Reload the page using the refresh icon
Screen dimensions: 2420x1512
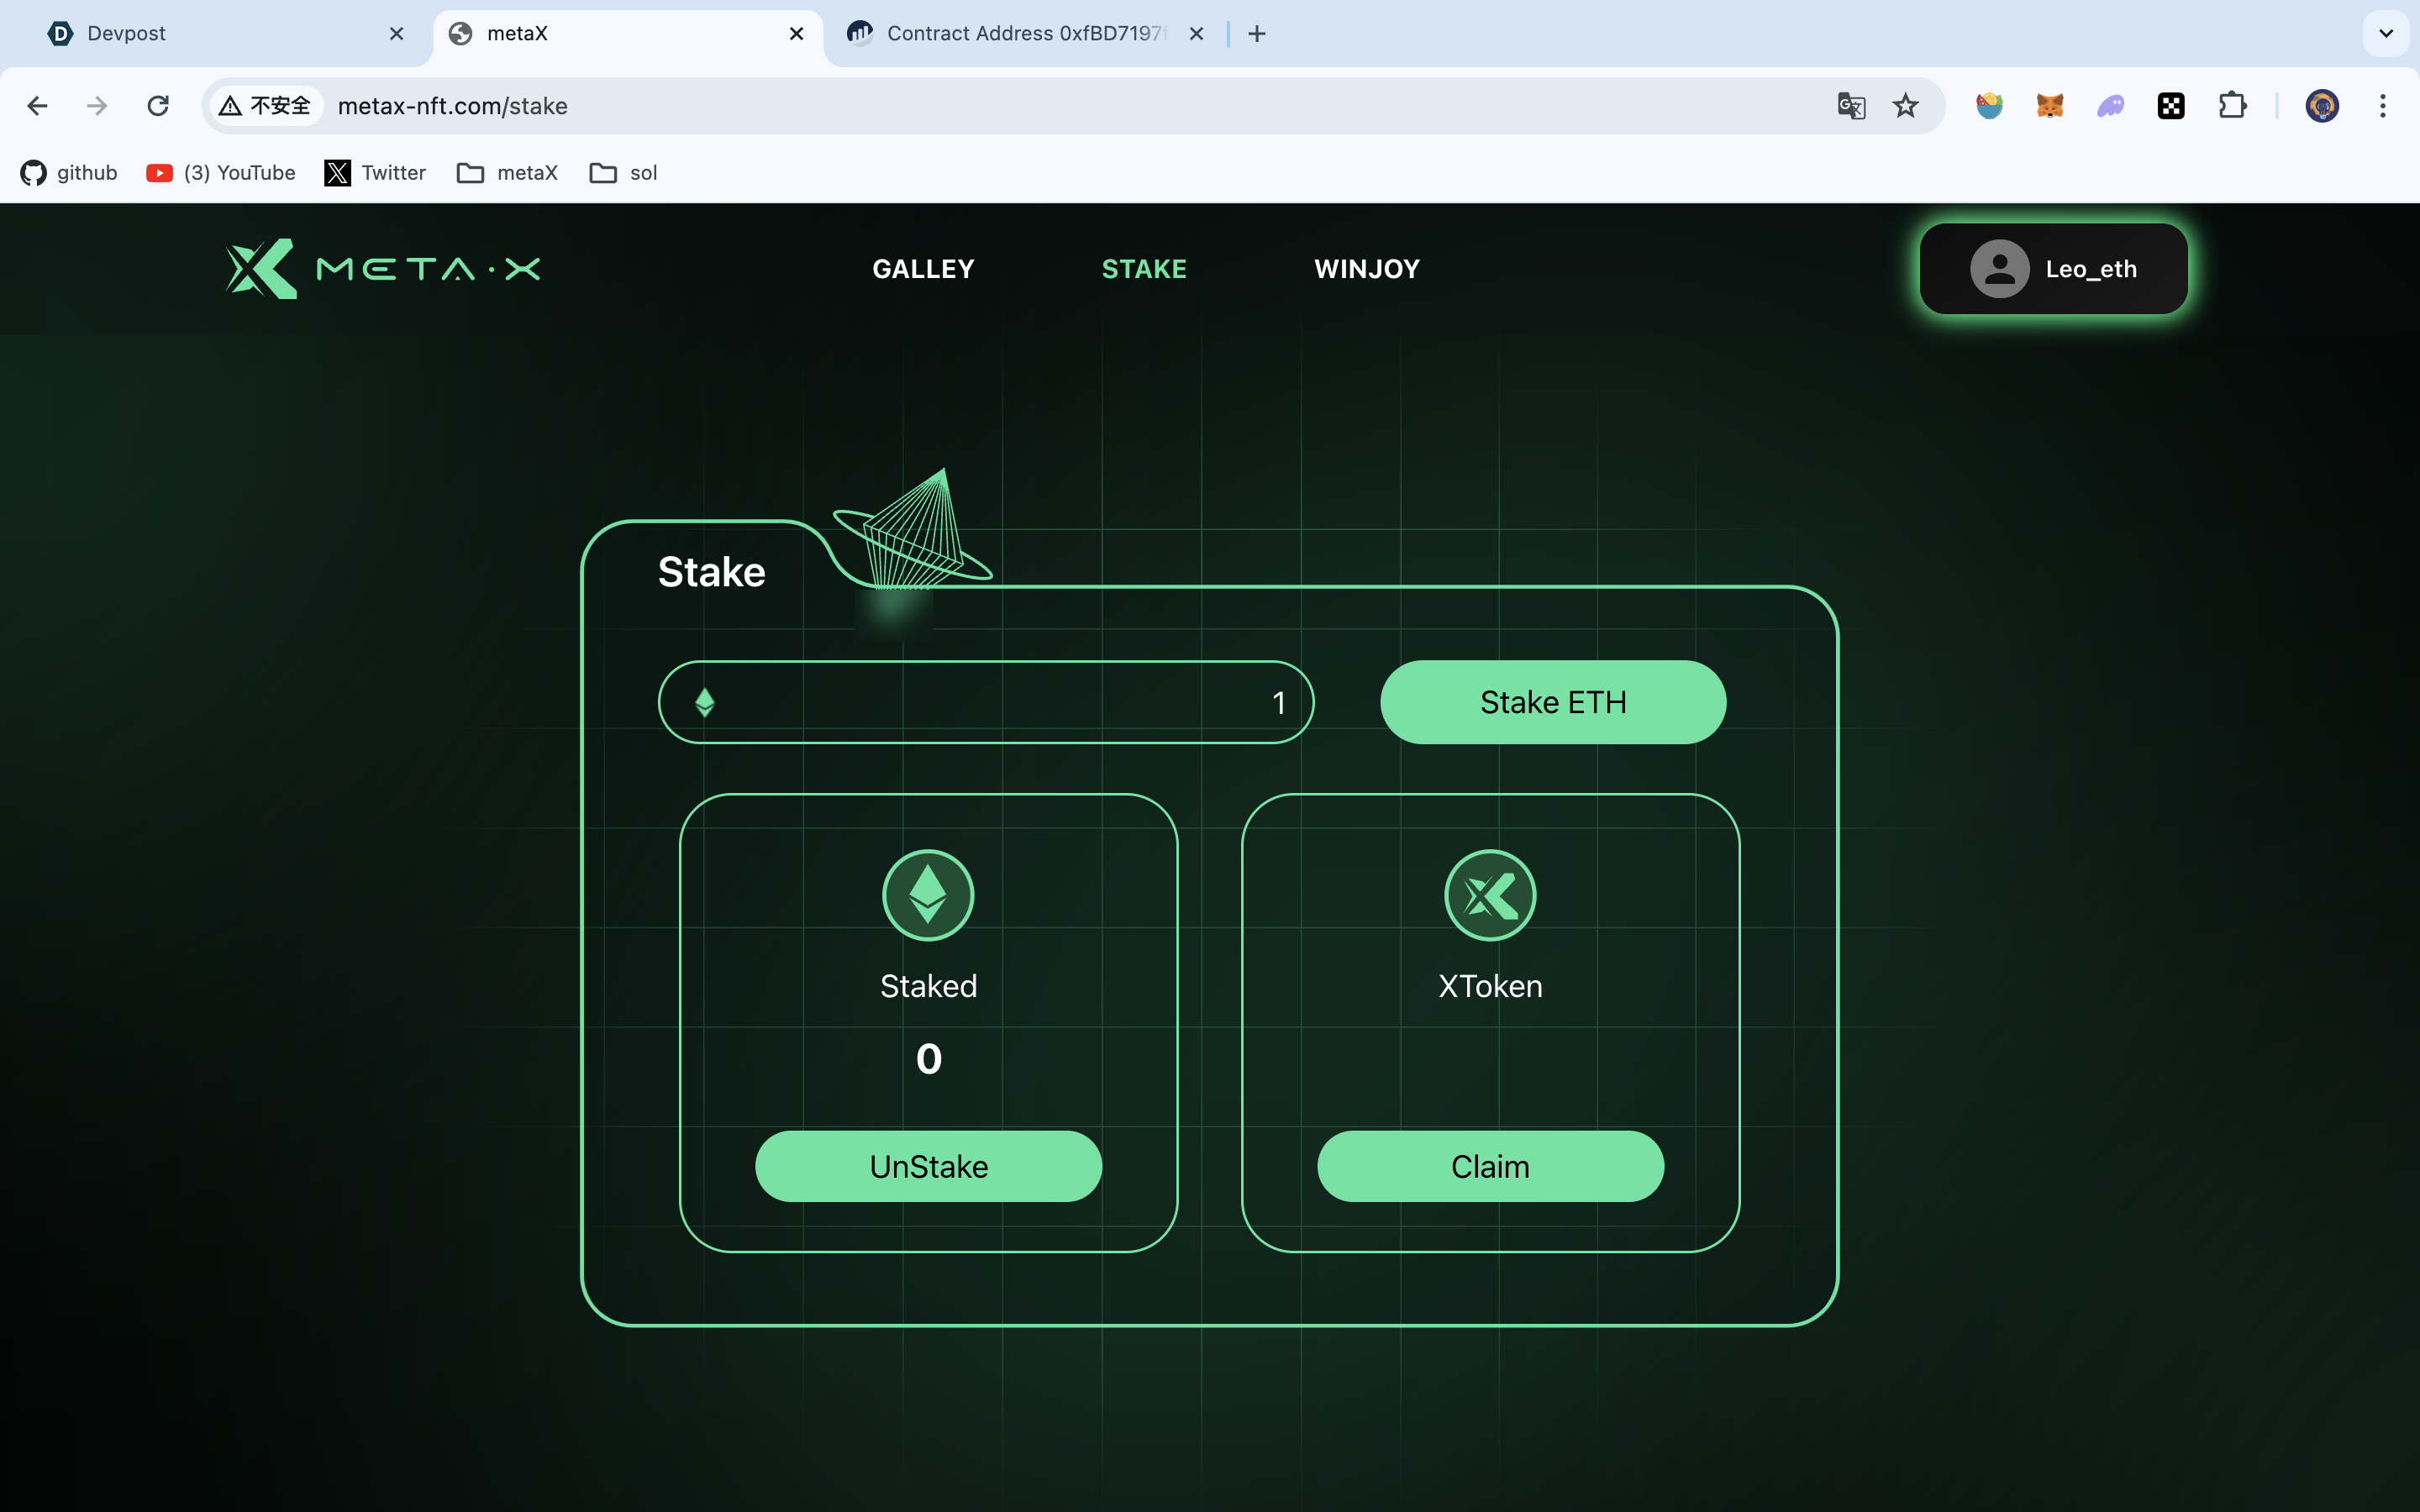point(158,106)
